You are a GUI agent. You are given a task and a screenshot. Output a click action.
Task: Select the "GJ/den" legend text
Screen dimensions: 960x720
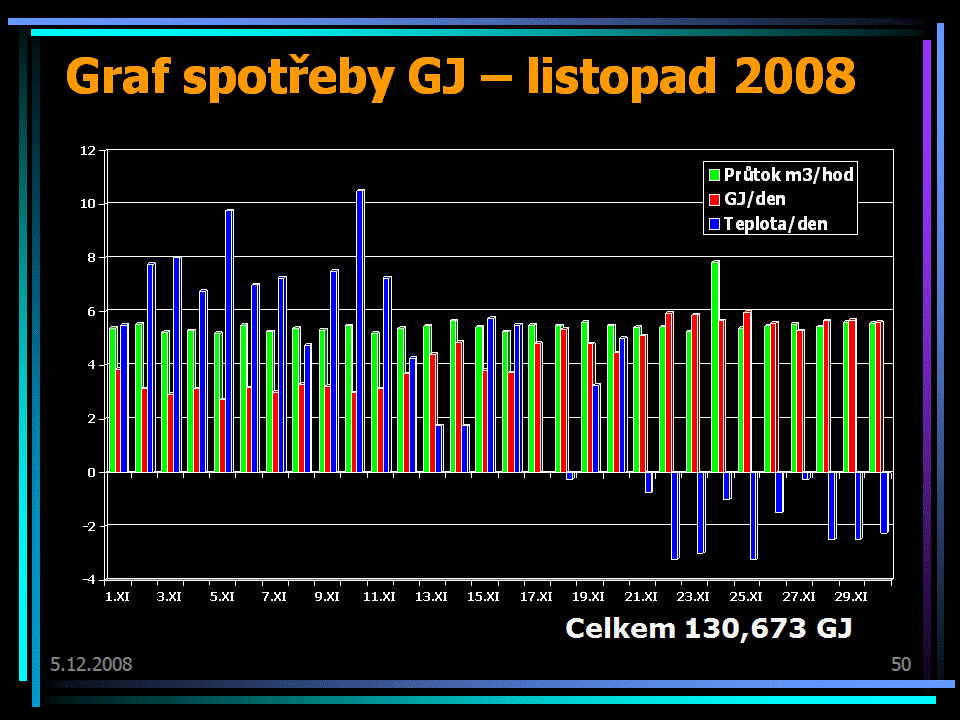(x=755, y=199)
